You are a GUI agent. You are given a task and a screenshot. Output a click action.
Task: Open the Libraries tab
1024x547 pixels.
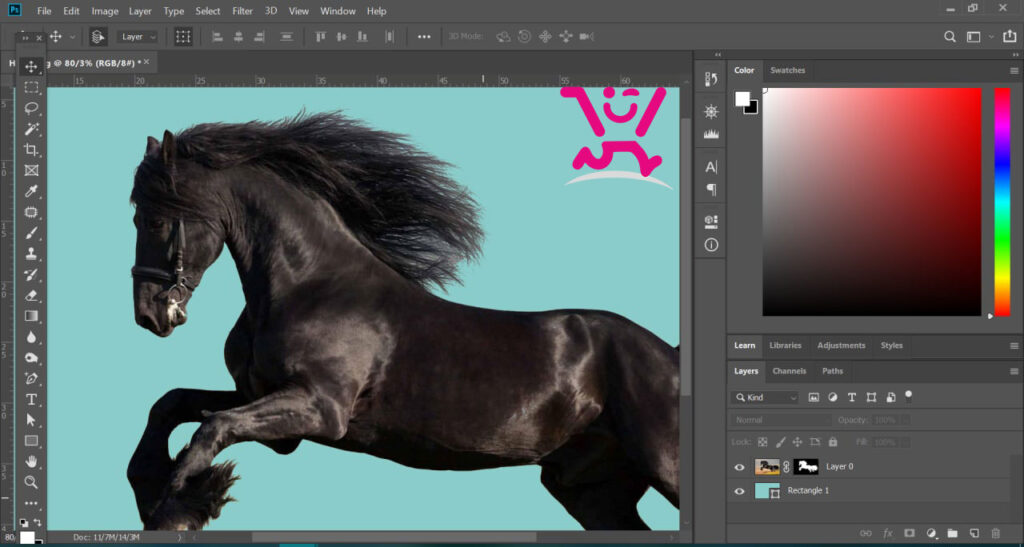coord(785,346)
